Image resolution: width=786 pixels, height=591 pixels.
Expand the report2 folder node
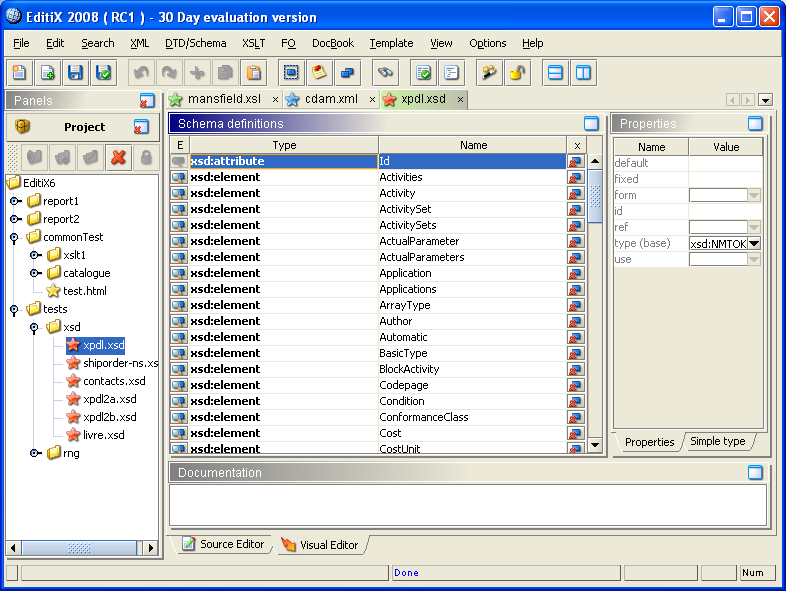coord(16,219)
